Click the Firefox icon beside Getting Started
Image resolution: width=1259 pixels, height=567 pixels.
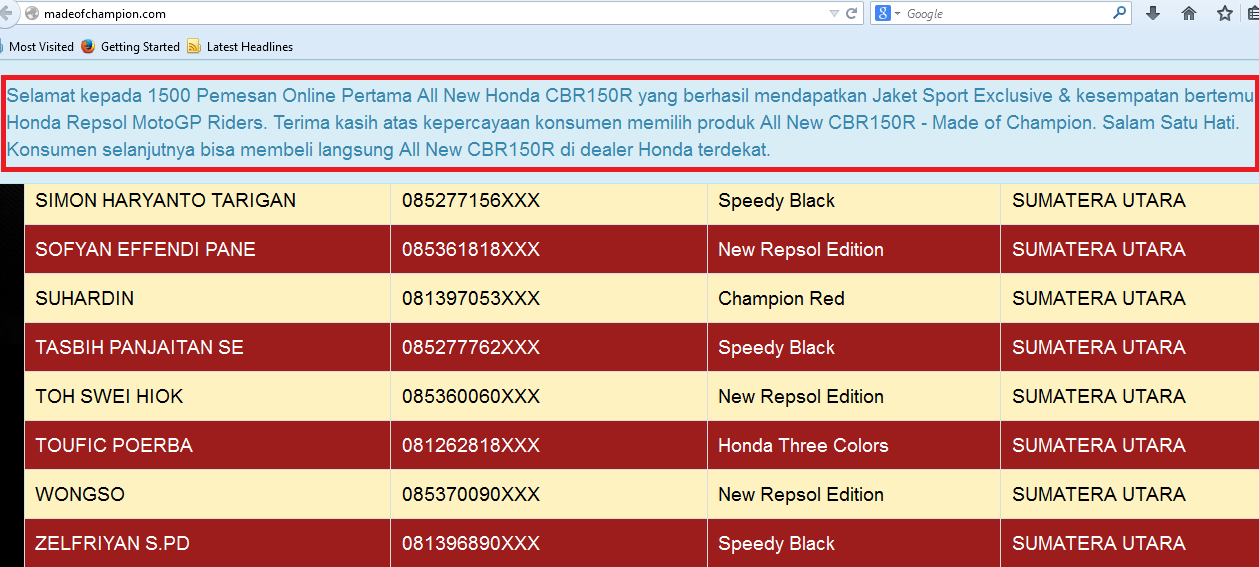point(89,46)
